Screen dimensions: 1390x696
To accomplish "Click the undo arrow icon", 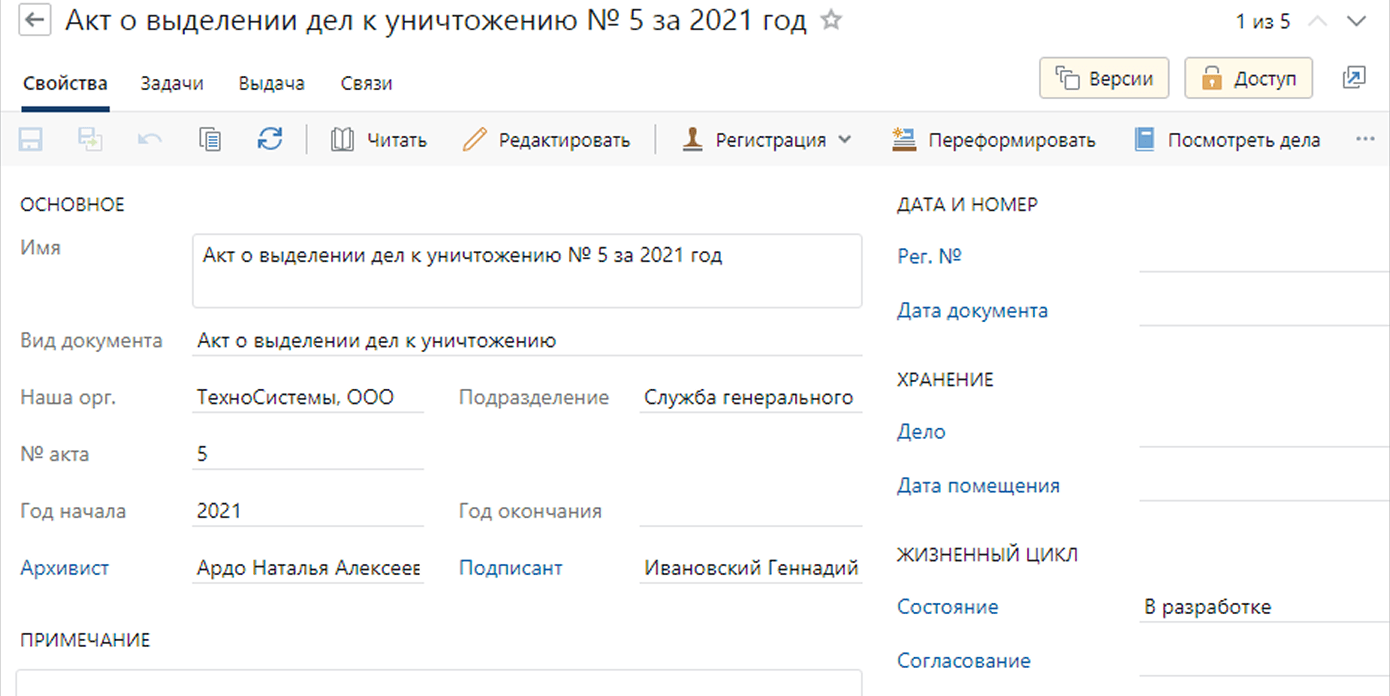I will click(150, 140).
